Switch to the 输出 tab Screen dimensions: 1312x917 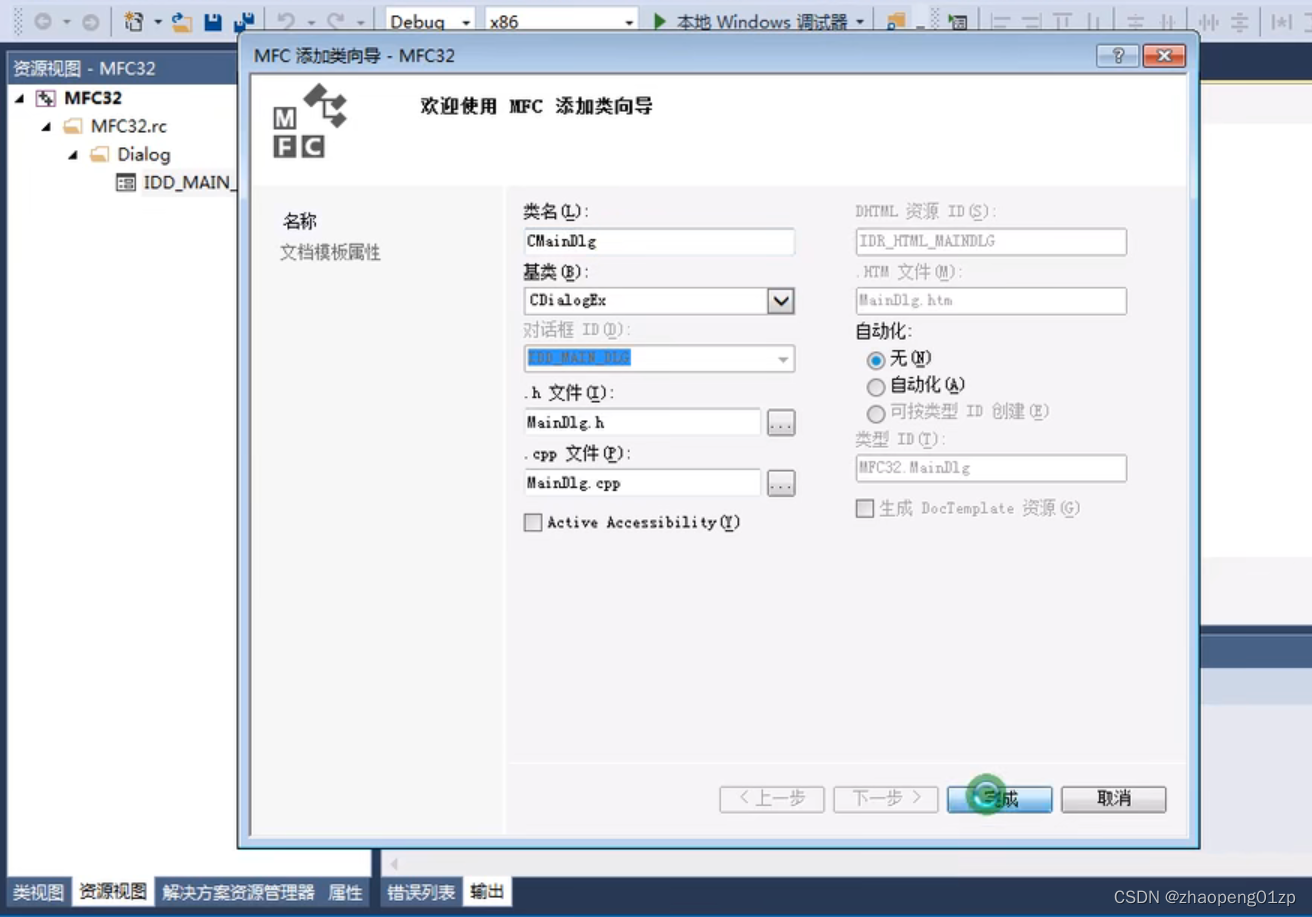pyautogui.click(x=487, y=892)
